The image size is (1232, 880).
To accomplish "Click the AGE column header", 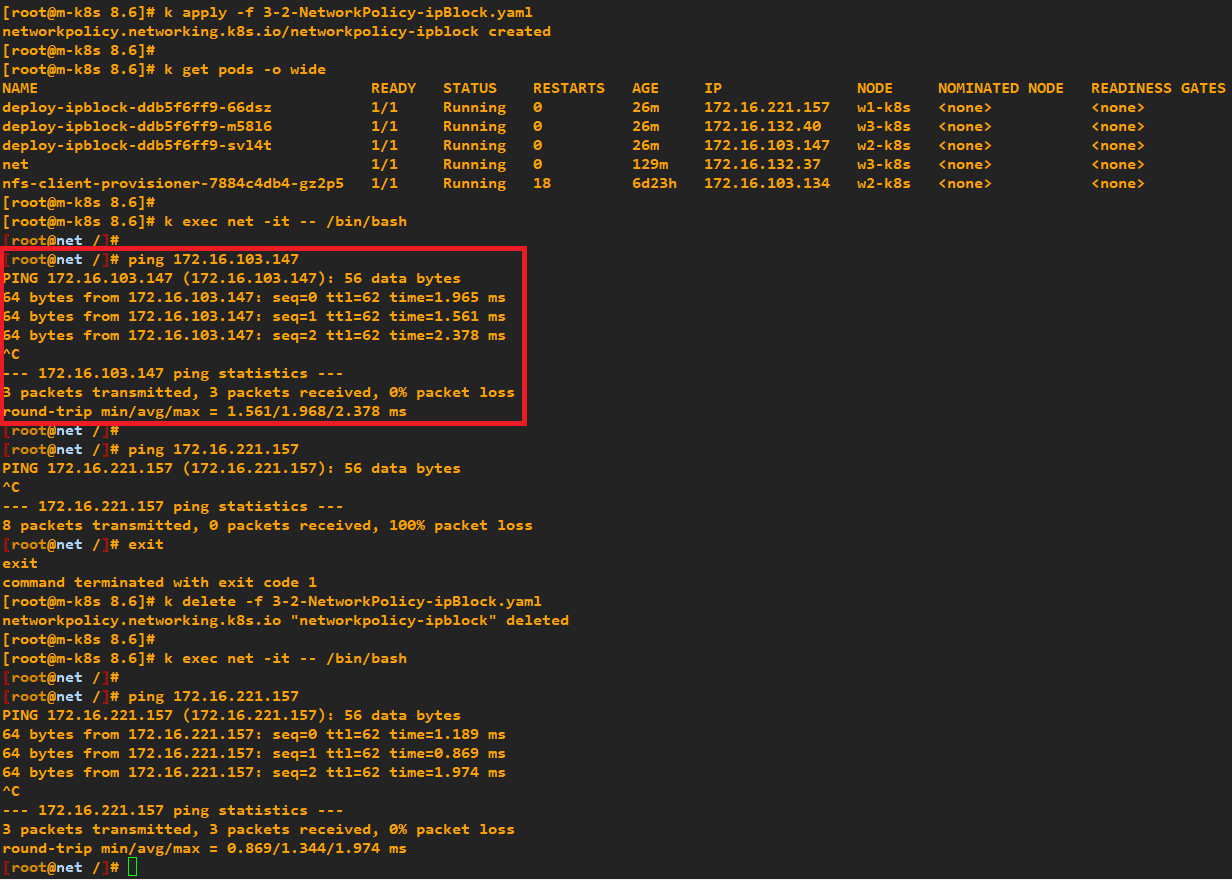I will (645, 88).
